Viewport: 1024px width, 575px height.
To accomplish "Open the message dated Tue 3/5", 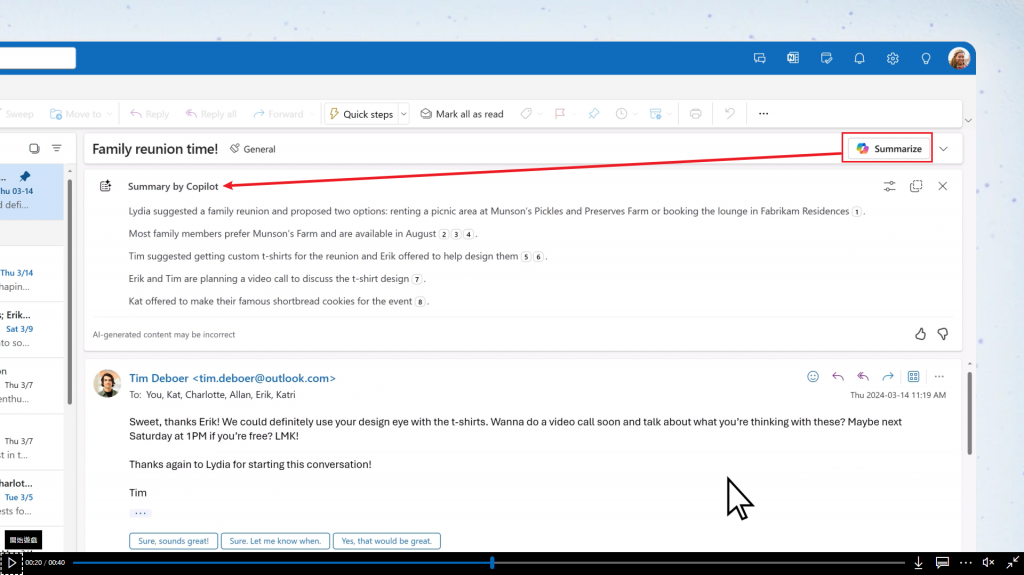I will [31, 497].
